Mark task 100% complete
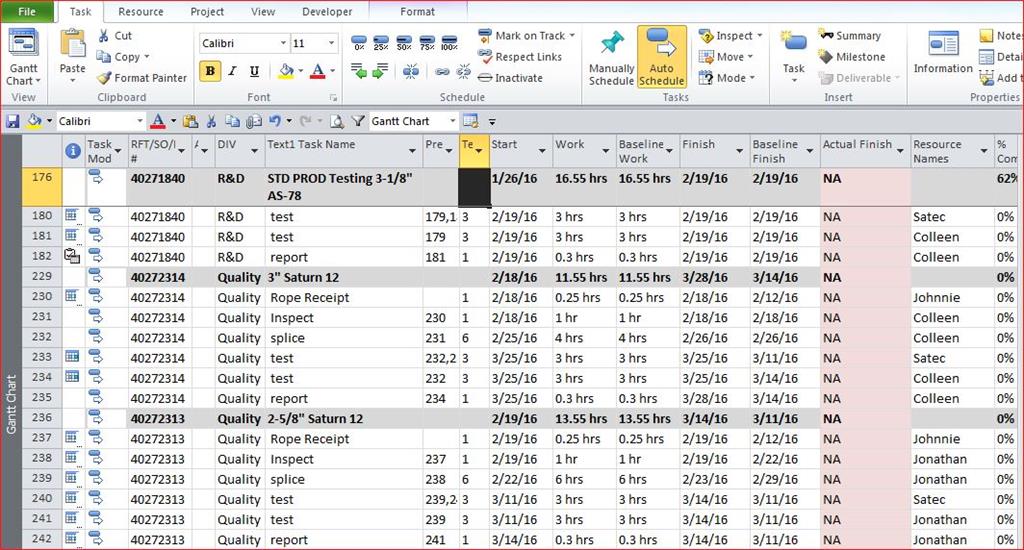 click(449, 43)
